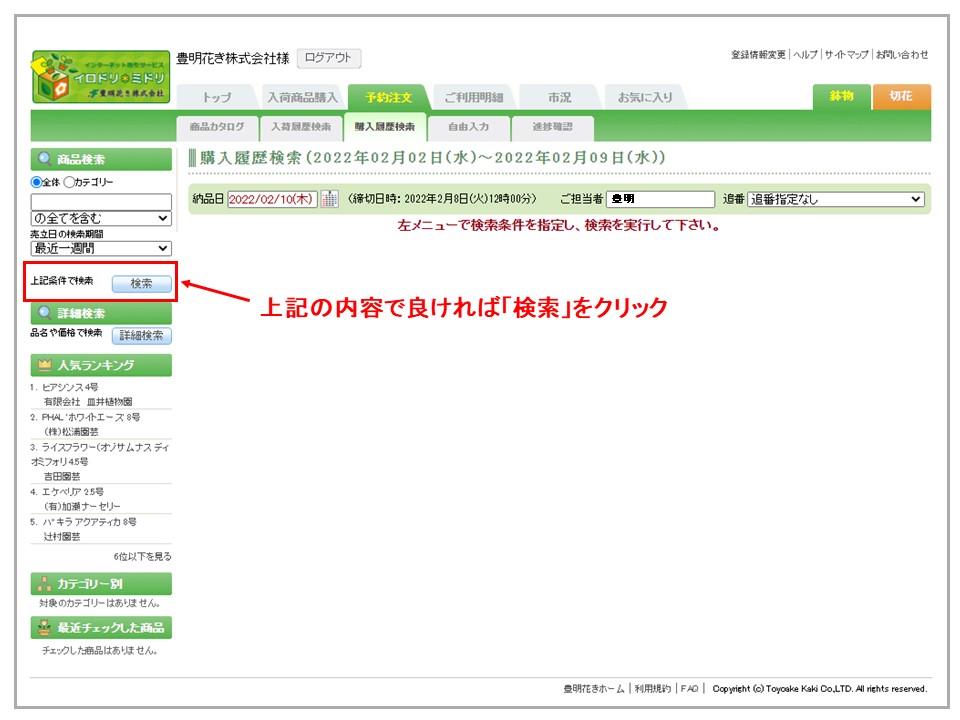Click the ログアウト button

click(x=329, y=59)
